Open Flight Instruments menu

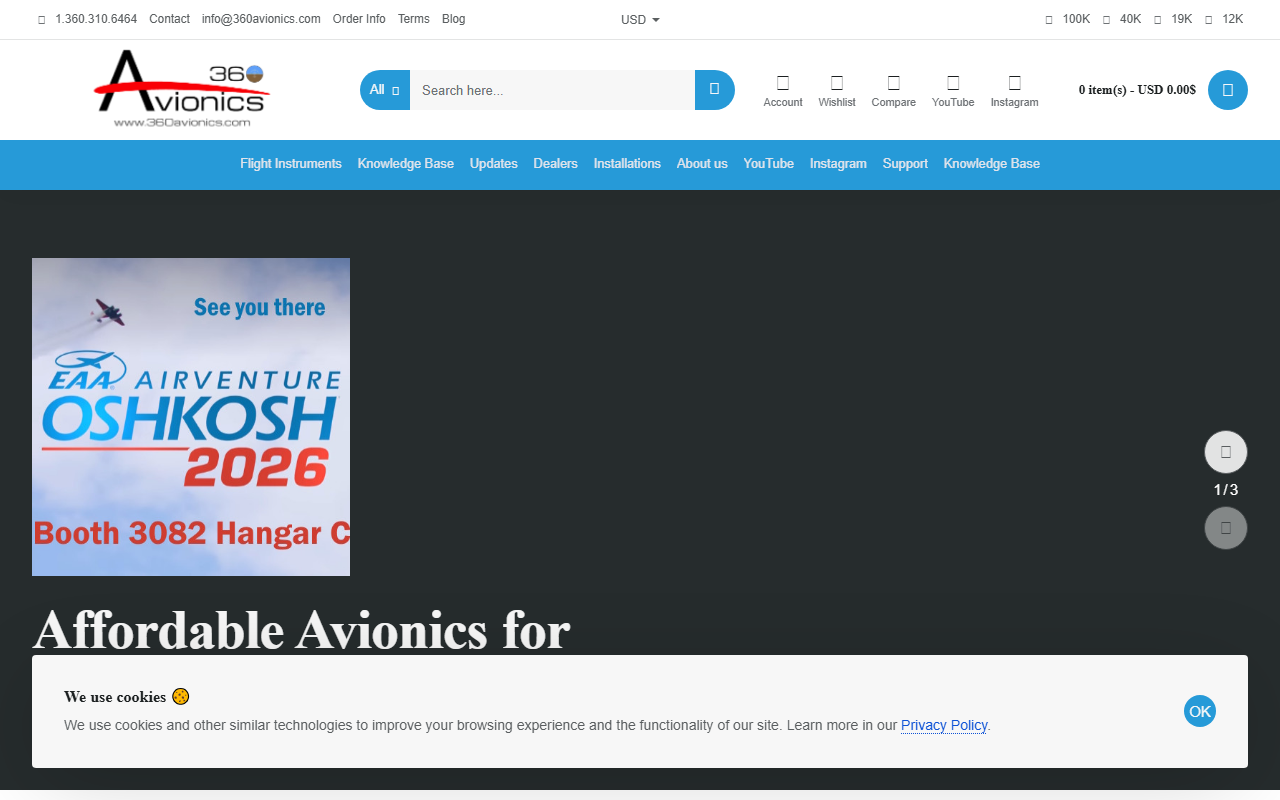click(x=291, y=164)
